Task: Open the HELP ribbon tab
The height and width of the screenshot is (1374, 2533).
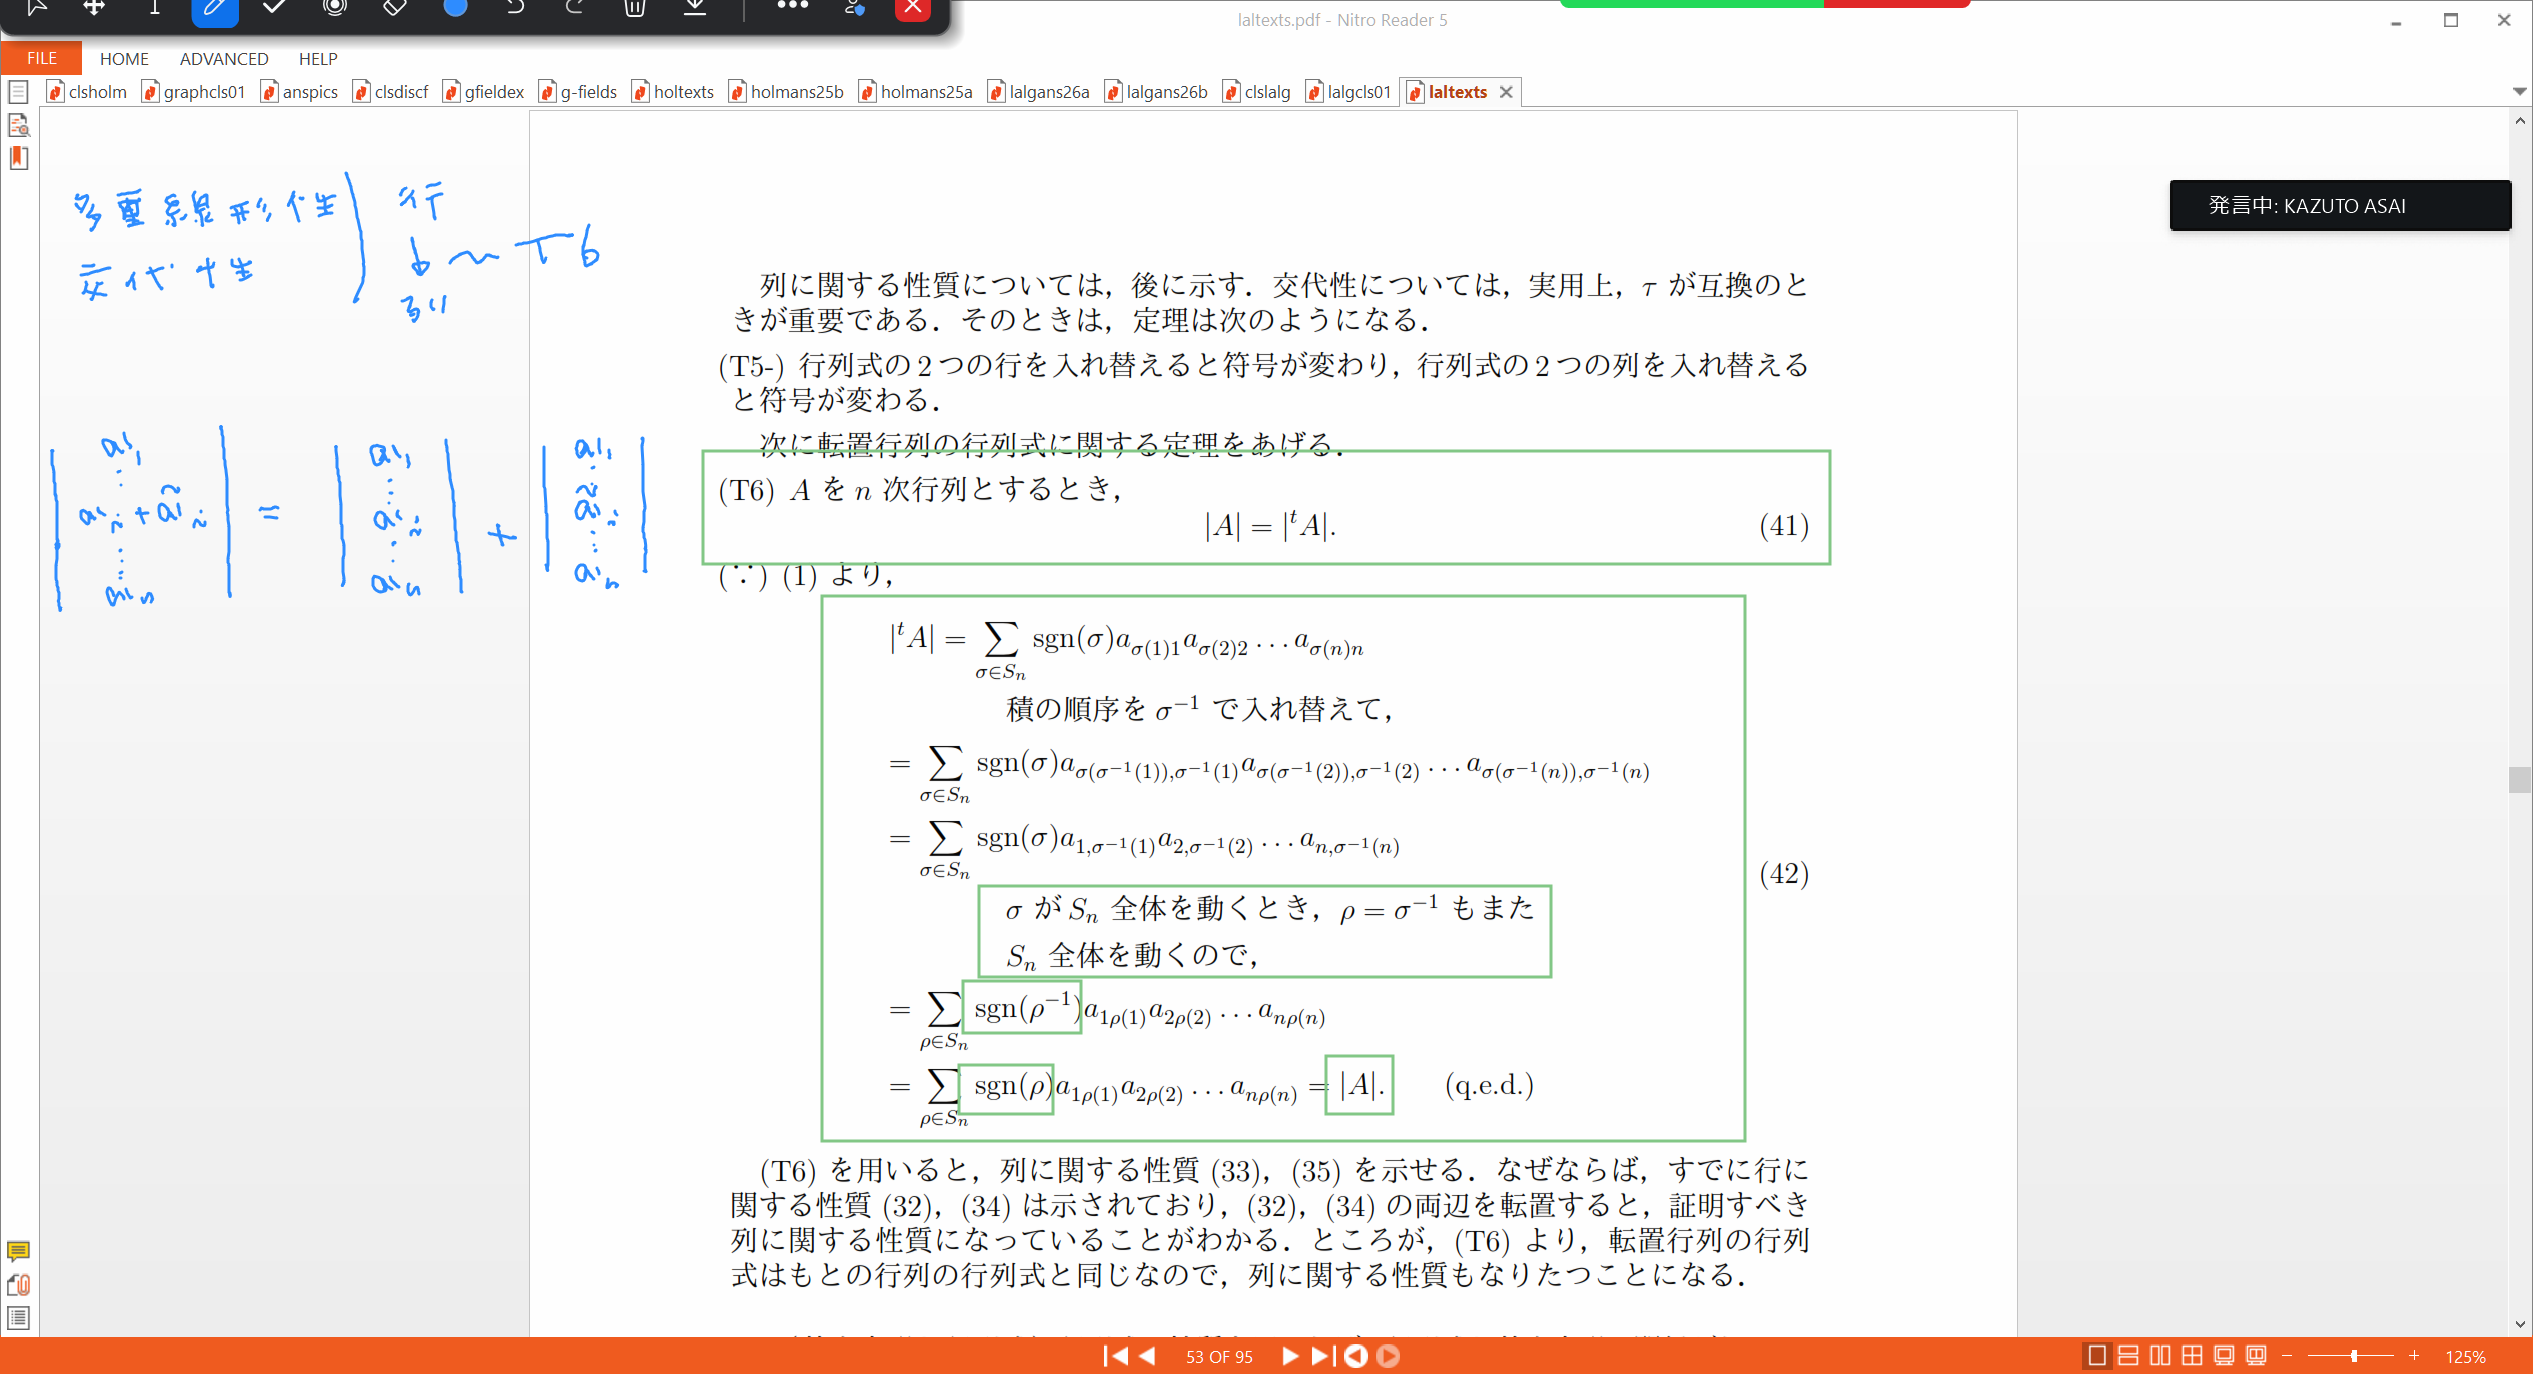Action: pos(318,59)
